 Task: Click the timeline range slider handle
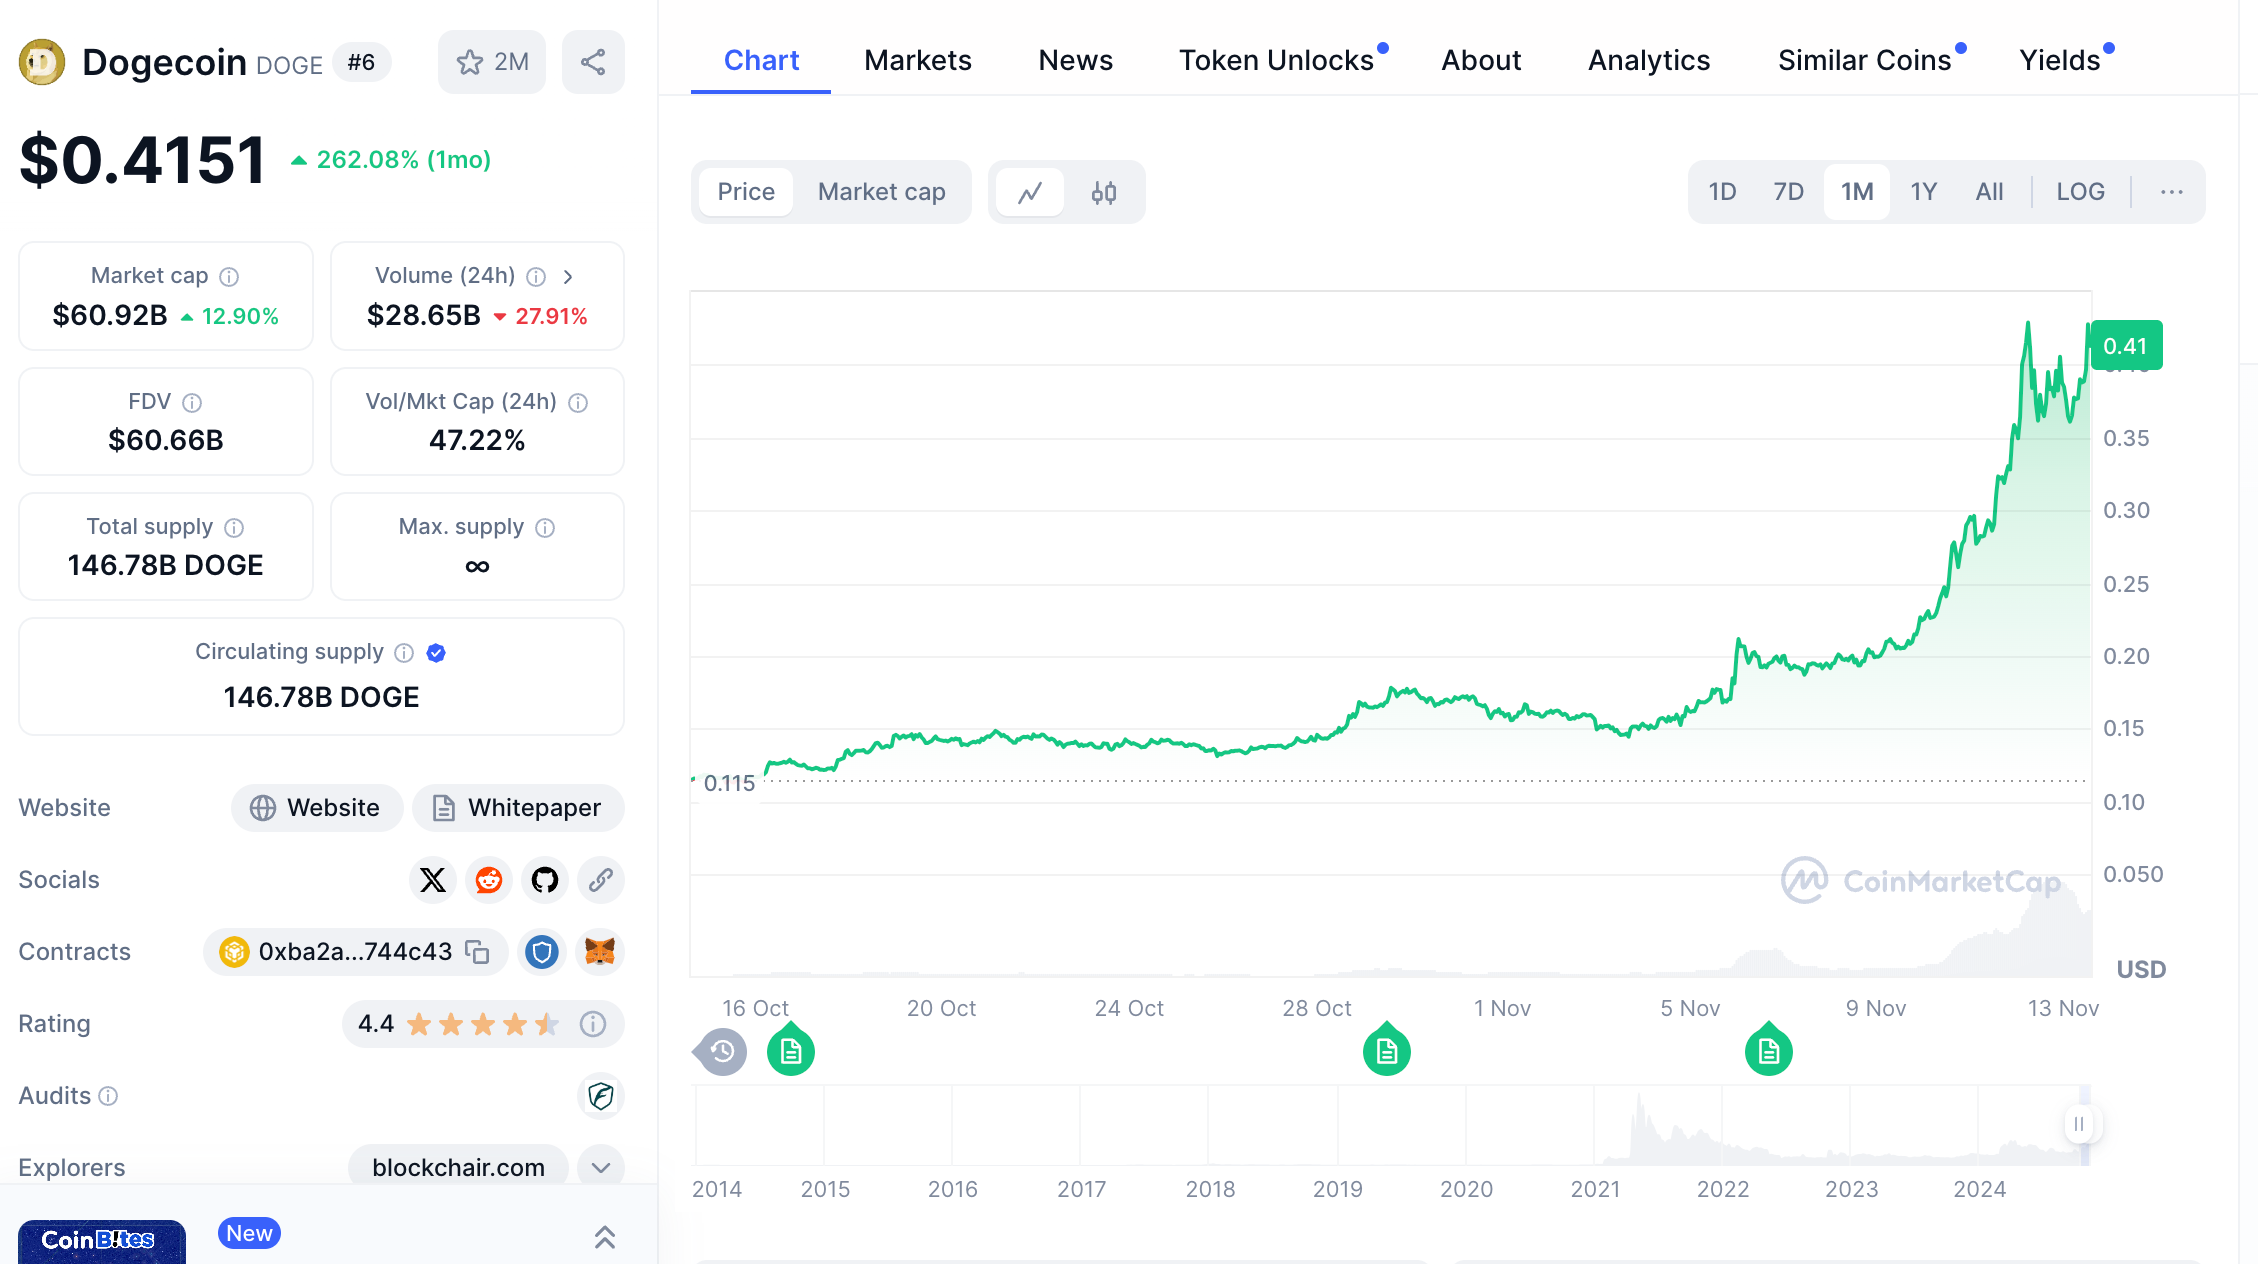point(2081,1124)
